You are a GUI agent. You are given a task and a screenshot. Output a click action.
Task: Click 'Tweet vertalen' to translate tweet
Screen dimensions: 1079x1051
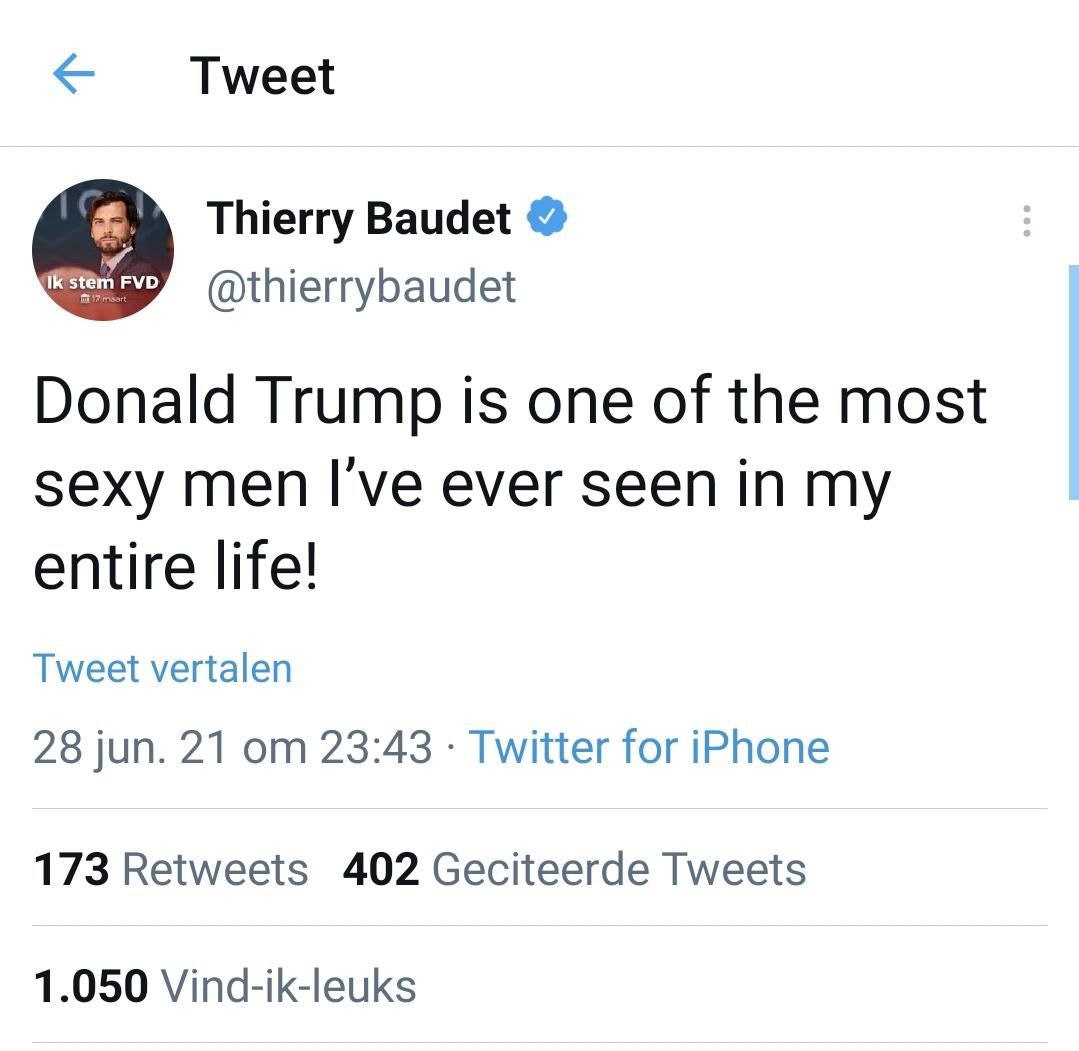[162, 668]
